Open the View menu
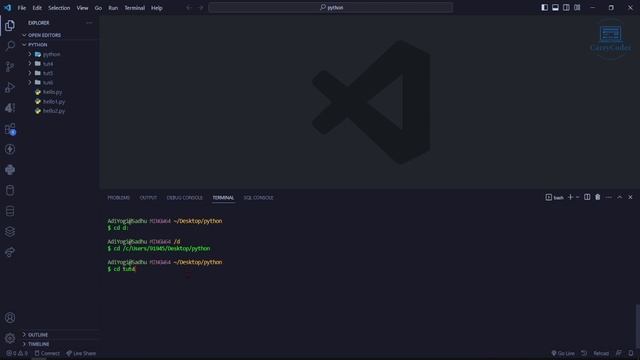This screenshot has width=640, height=360. [82, 8]
